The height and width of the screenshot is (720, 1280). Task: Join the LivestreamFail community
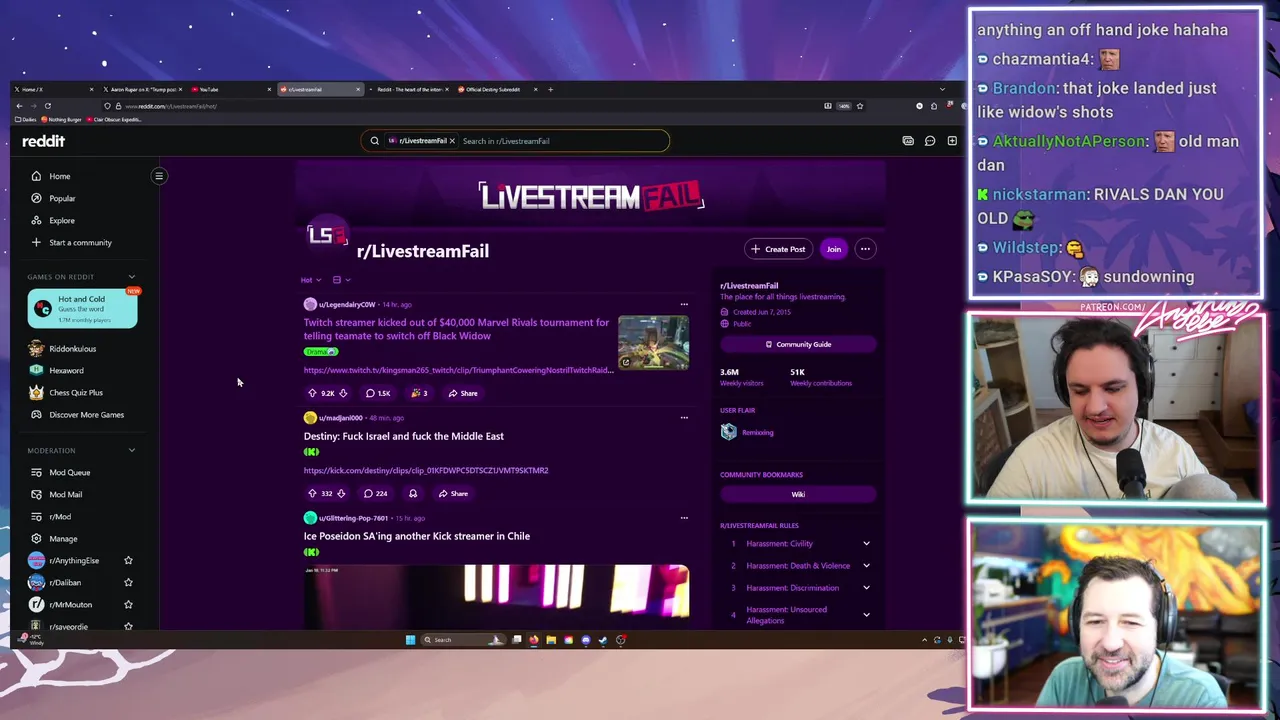click(x=833, y=249)
